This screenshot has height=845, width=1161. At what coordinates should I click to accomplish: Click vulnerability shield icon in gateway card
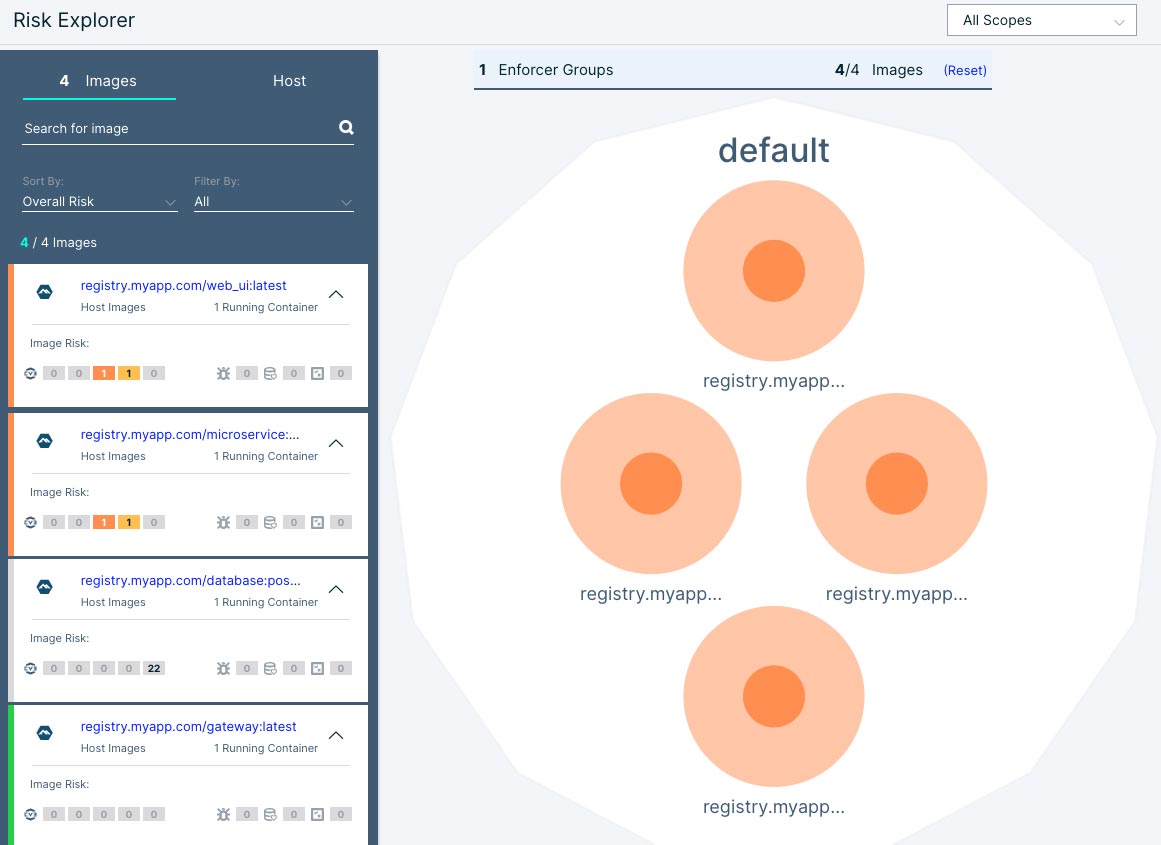[x=30, y=814]
